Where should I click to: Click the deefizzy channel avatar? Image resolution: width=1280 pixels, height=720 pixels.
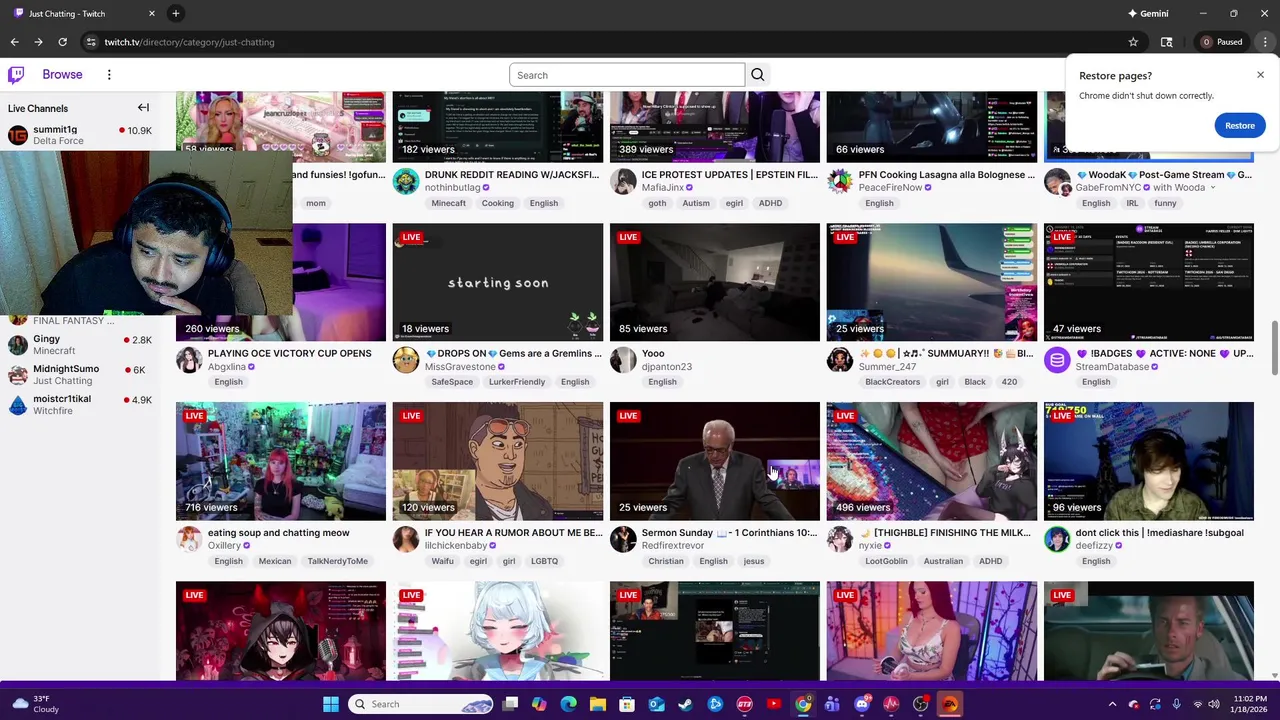click(1057, 539)
